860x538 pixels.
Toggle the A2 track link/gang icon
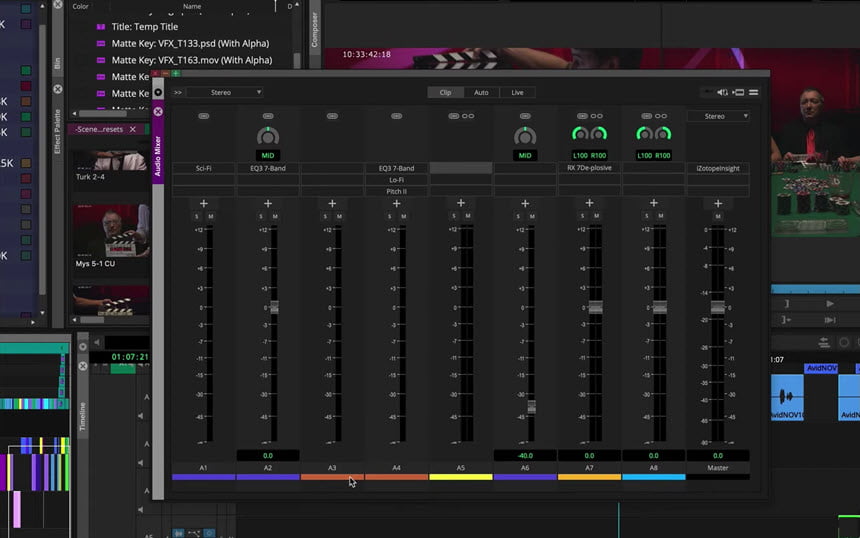[268, 116]
